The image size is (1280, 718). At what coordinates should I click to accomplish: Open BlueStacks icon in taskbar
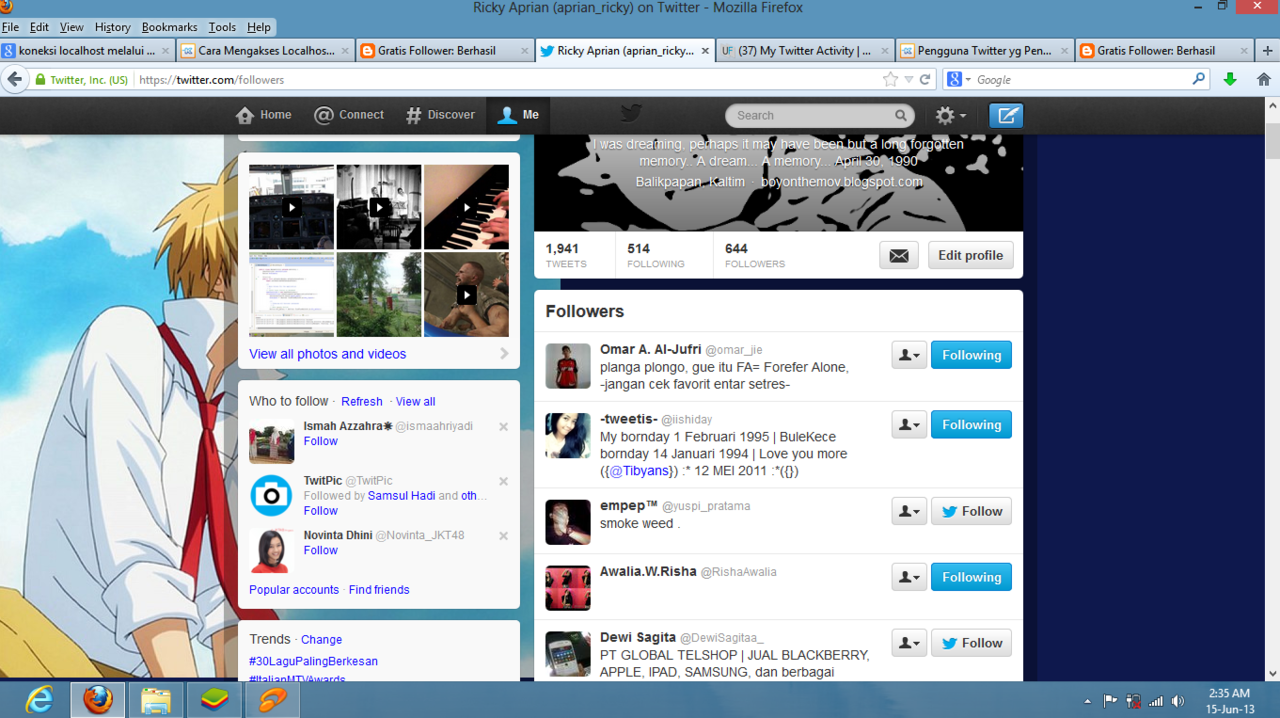[214, 699]
